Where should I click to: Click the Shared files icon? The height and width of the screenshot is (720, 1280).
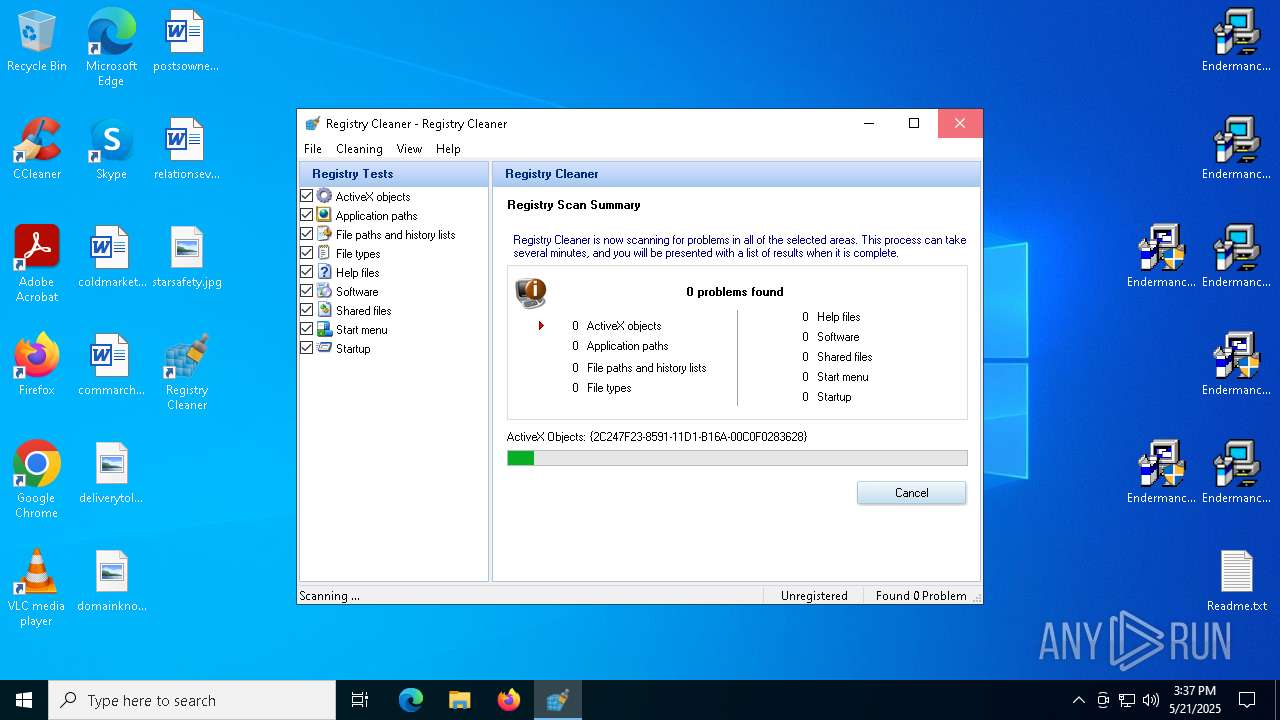point(324,310)
